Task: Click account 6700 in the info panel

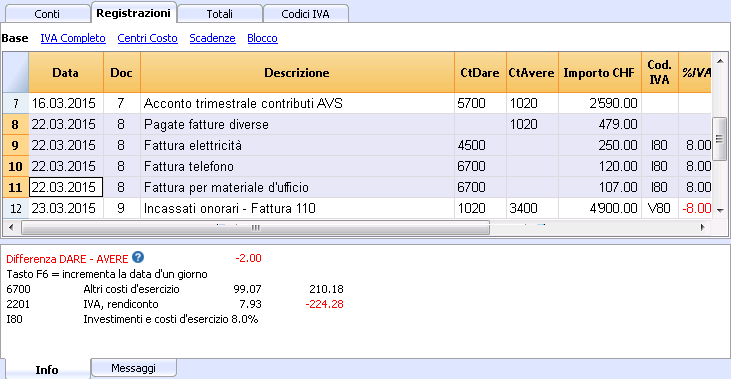Action: [18, 289]
